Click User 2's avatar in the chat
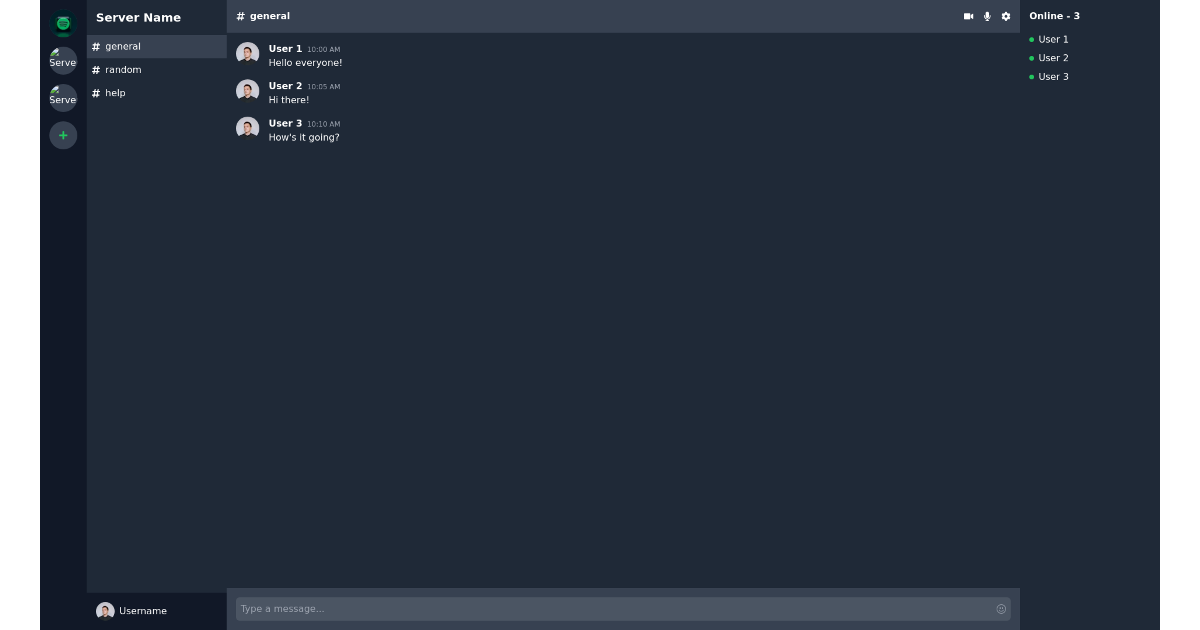 pyautogui.click(x=247, y=90)
